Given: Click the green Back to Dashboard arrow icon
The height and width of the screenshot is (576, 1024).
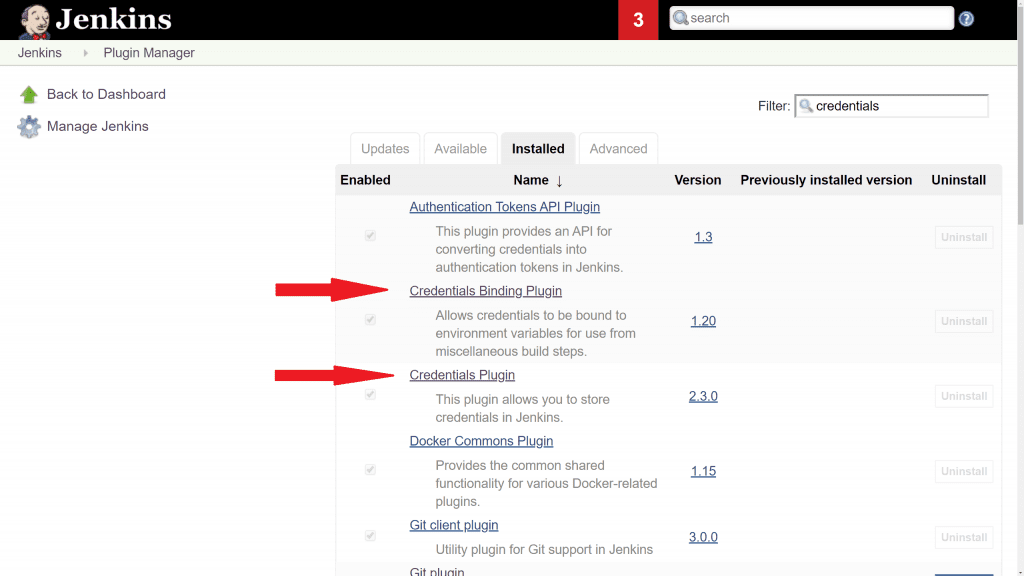Looking at the screenshot, I should point(29,95).
